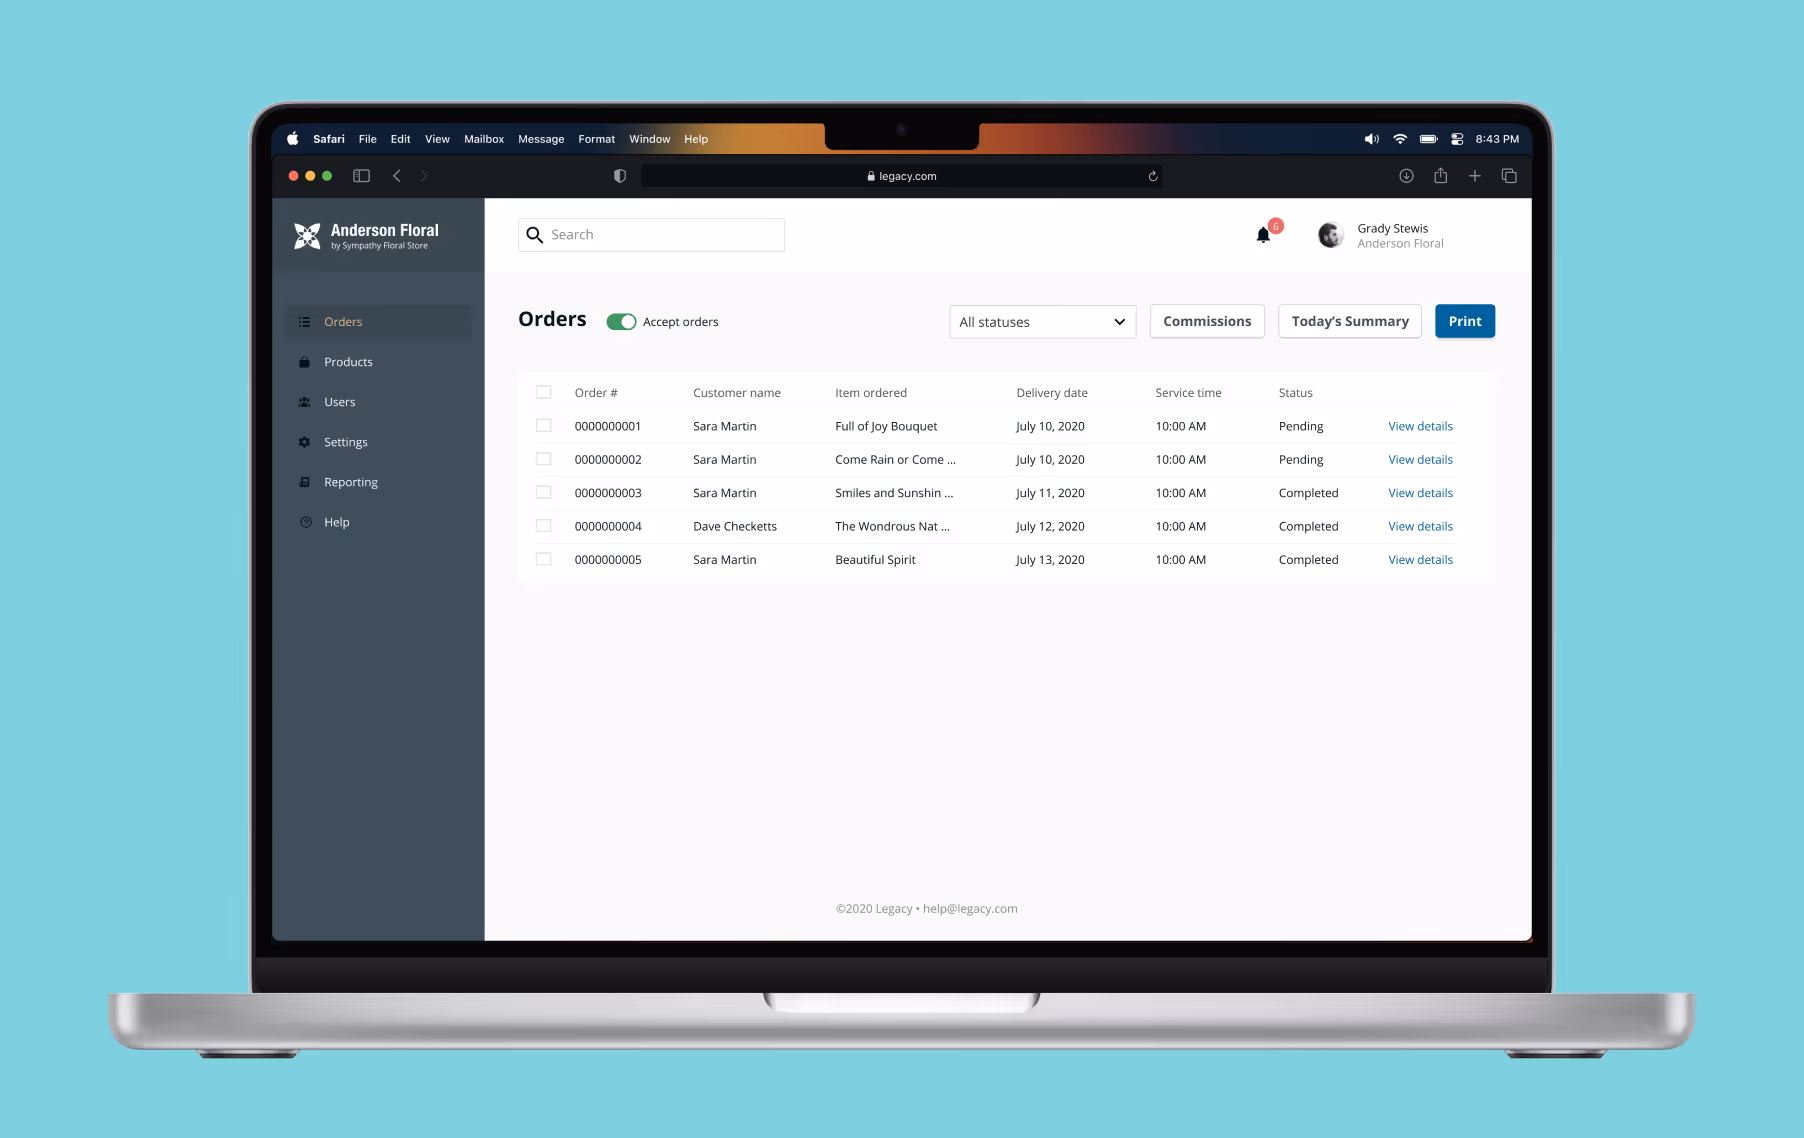Open the Mailbox menu in the menu bar
This screenshot has width=1804, height=1138.
click(484, 139)
